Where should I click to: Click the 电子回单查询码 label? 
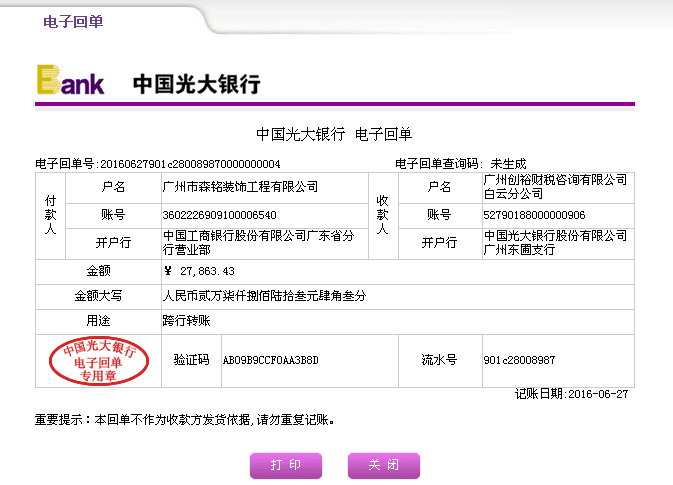(x=438, y=164)
